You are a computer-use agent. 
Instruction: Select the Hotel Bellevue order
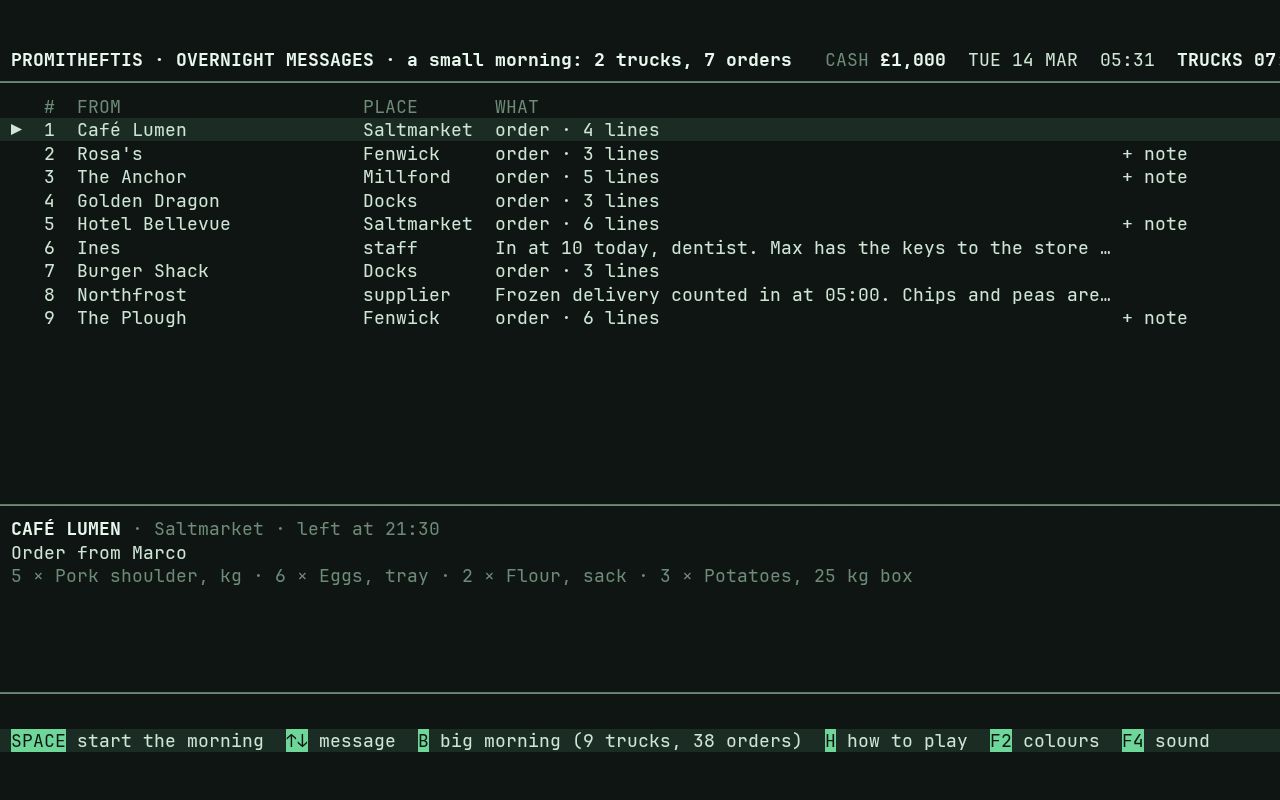pyautogui.click(x=640, y=224)
